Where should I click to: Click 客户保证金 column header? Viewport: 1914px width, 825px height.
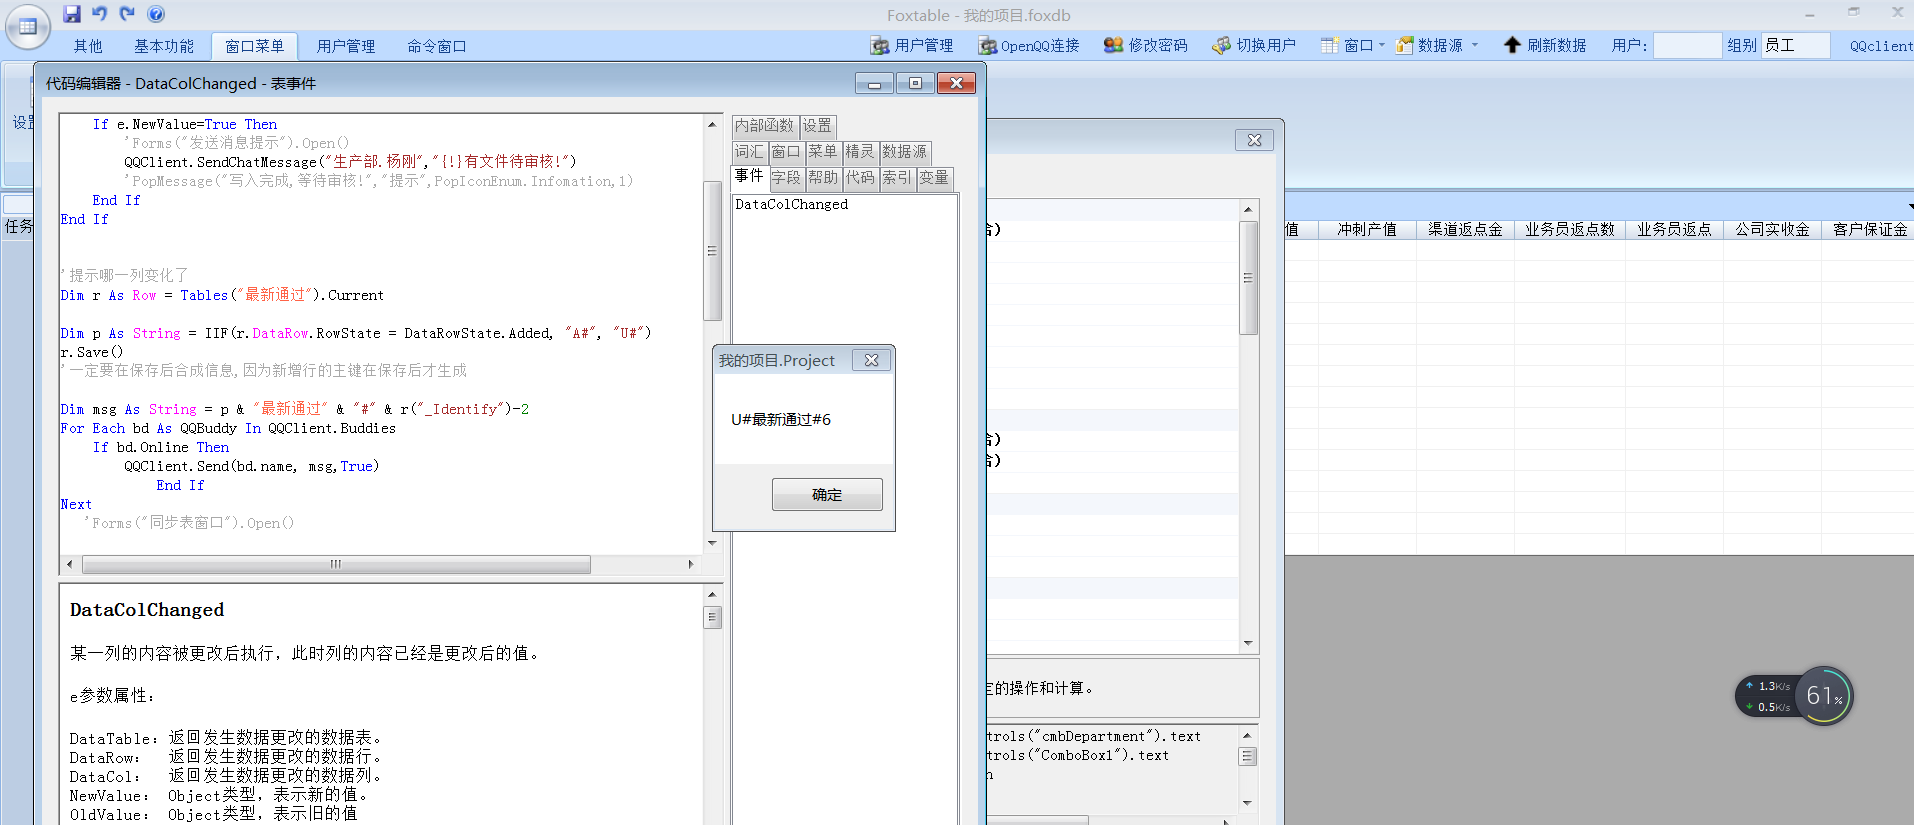point(1869,229)
